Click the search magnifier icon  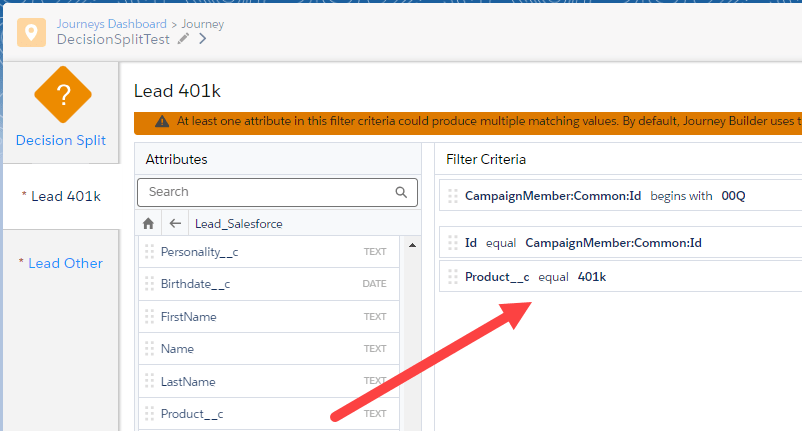click(x=402, y=192)
